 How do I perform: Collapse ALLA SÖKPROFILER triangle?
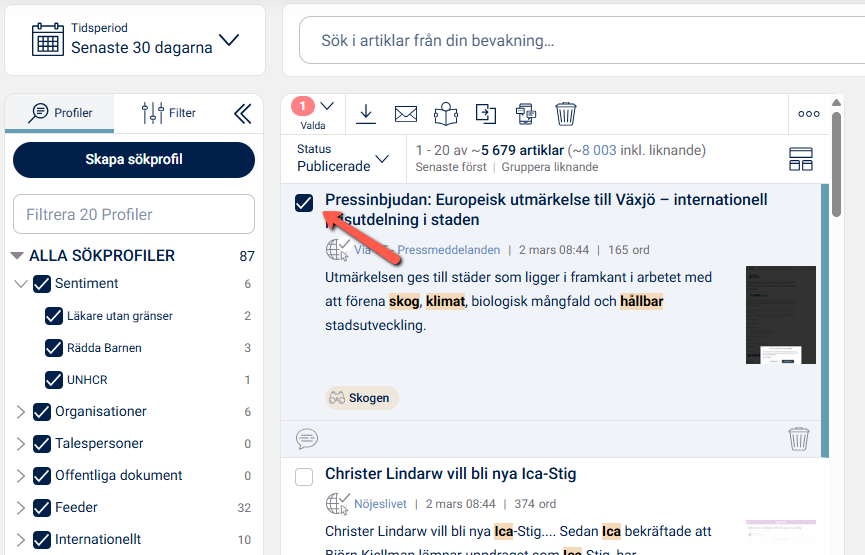click(x=17, y=255)
